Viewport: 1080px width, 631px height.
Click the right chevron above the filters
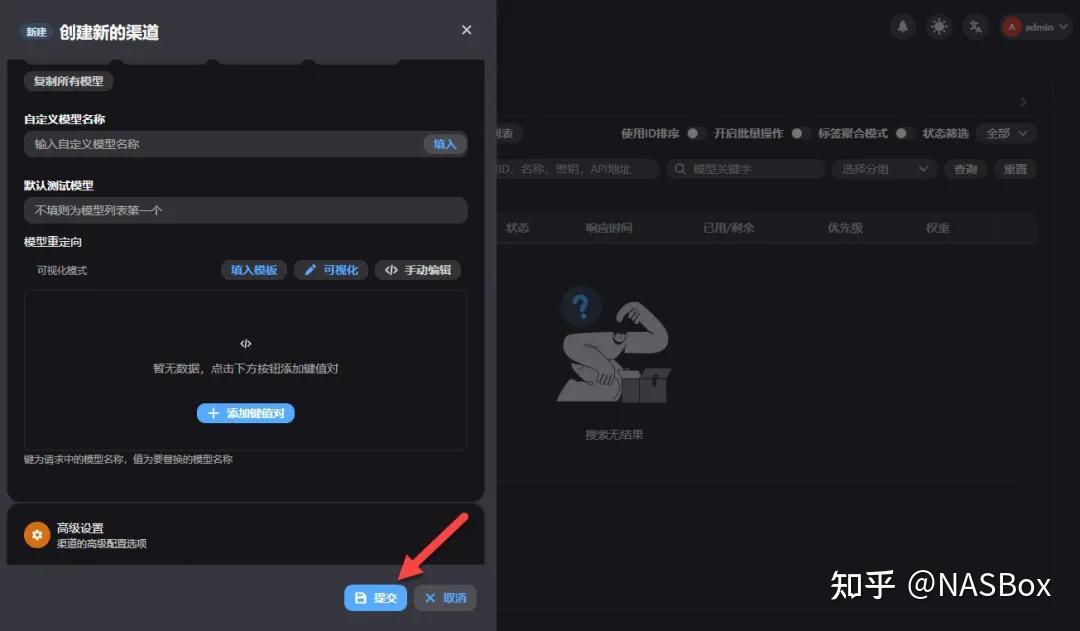tap(1024, 102)
